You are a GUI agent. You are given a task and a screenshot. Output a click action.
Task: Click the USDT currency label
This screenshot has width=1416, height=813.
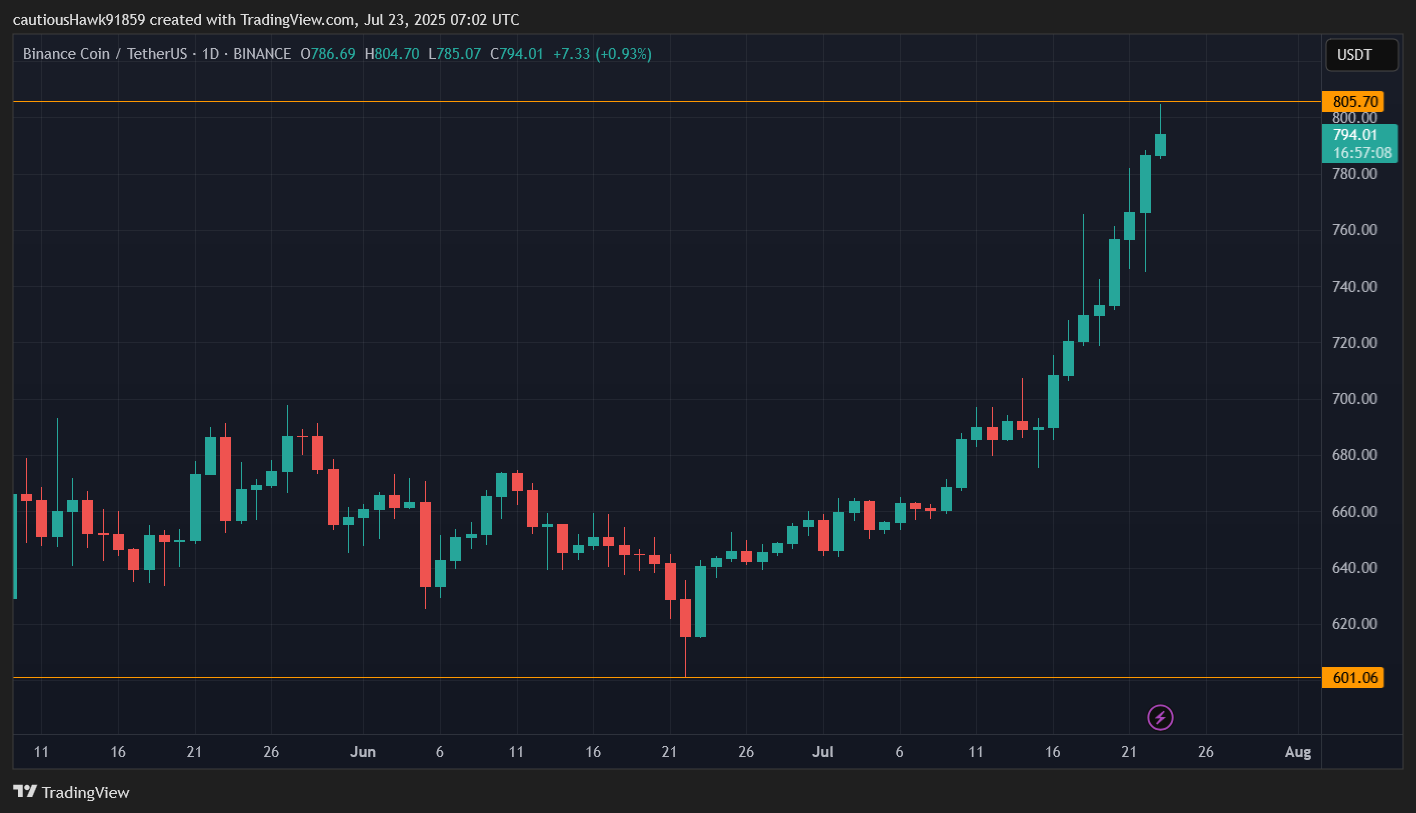point(1360,55)
